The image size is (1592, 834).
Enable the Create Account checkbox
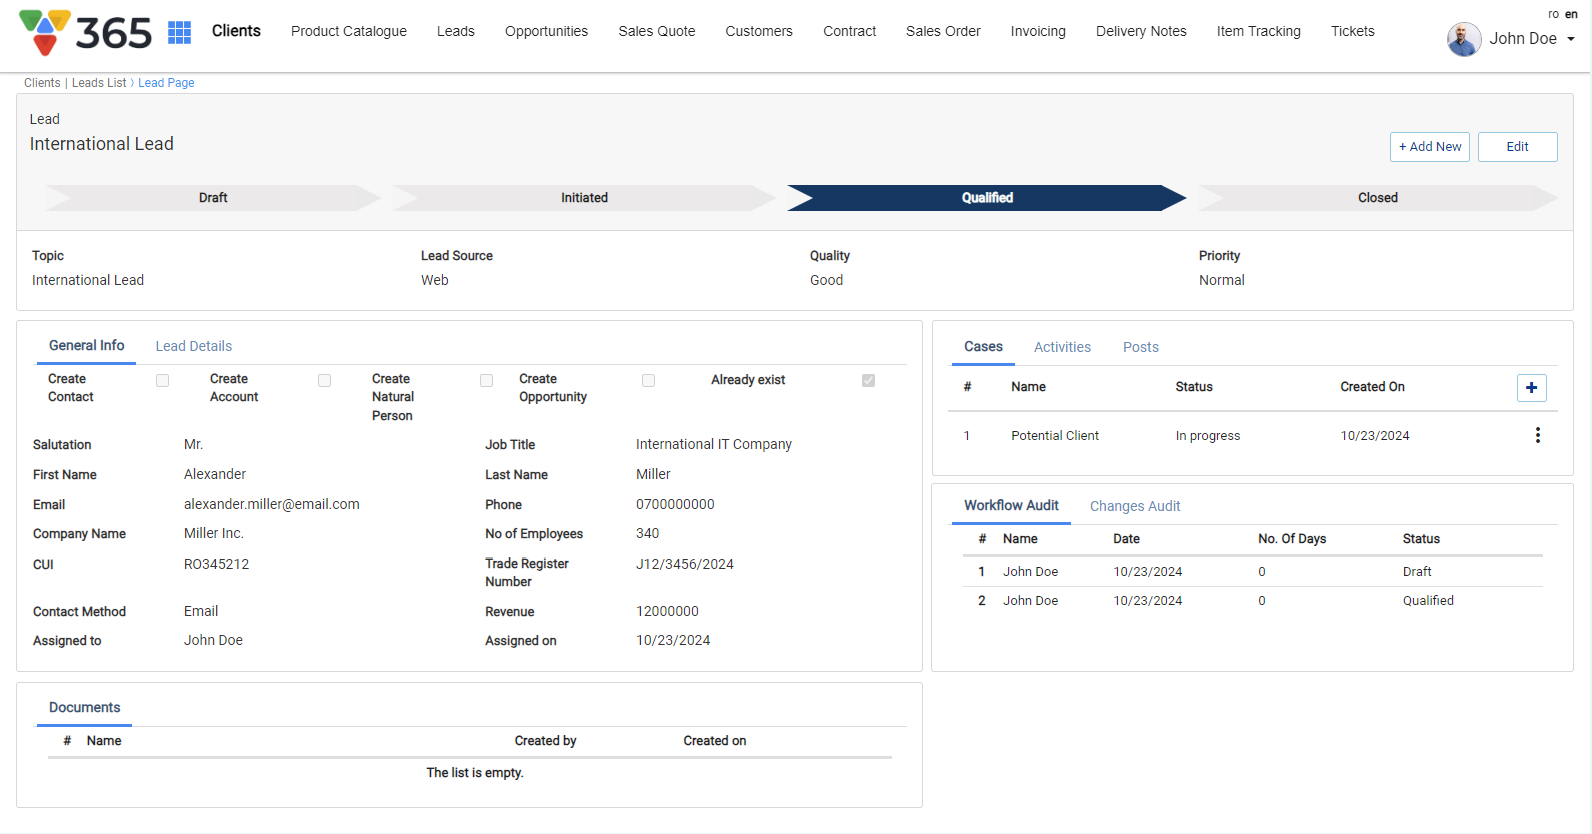[325, 380]
